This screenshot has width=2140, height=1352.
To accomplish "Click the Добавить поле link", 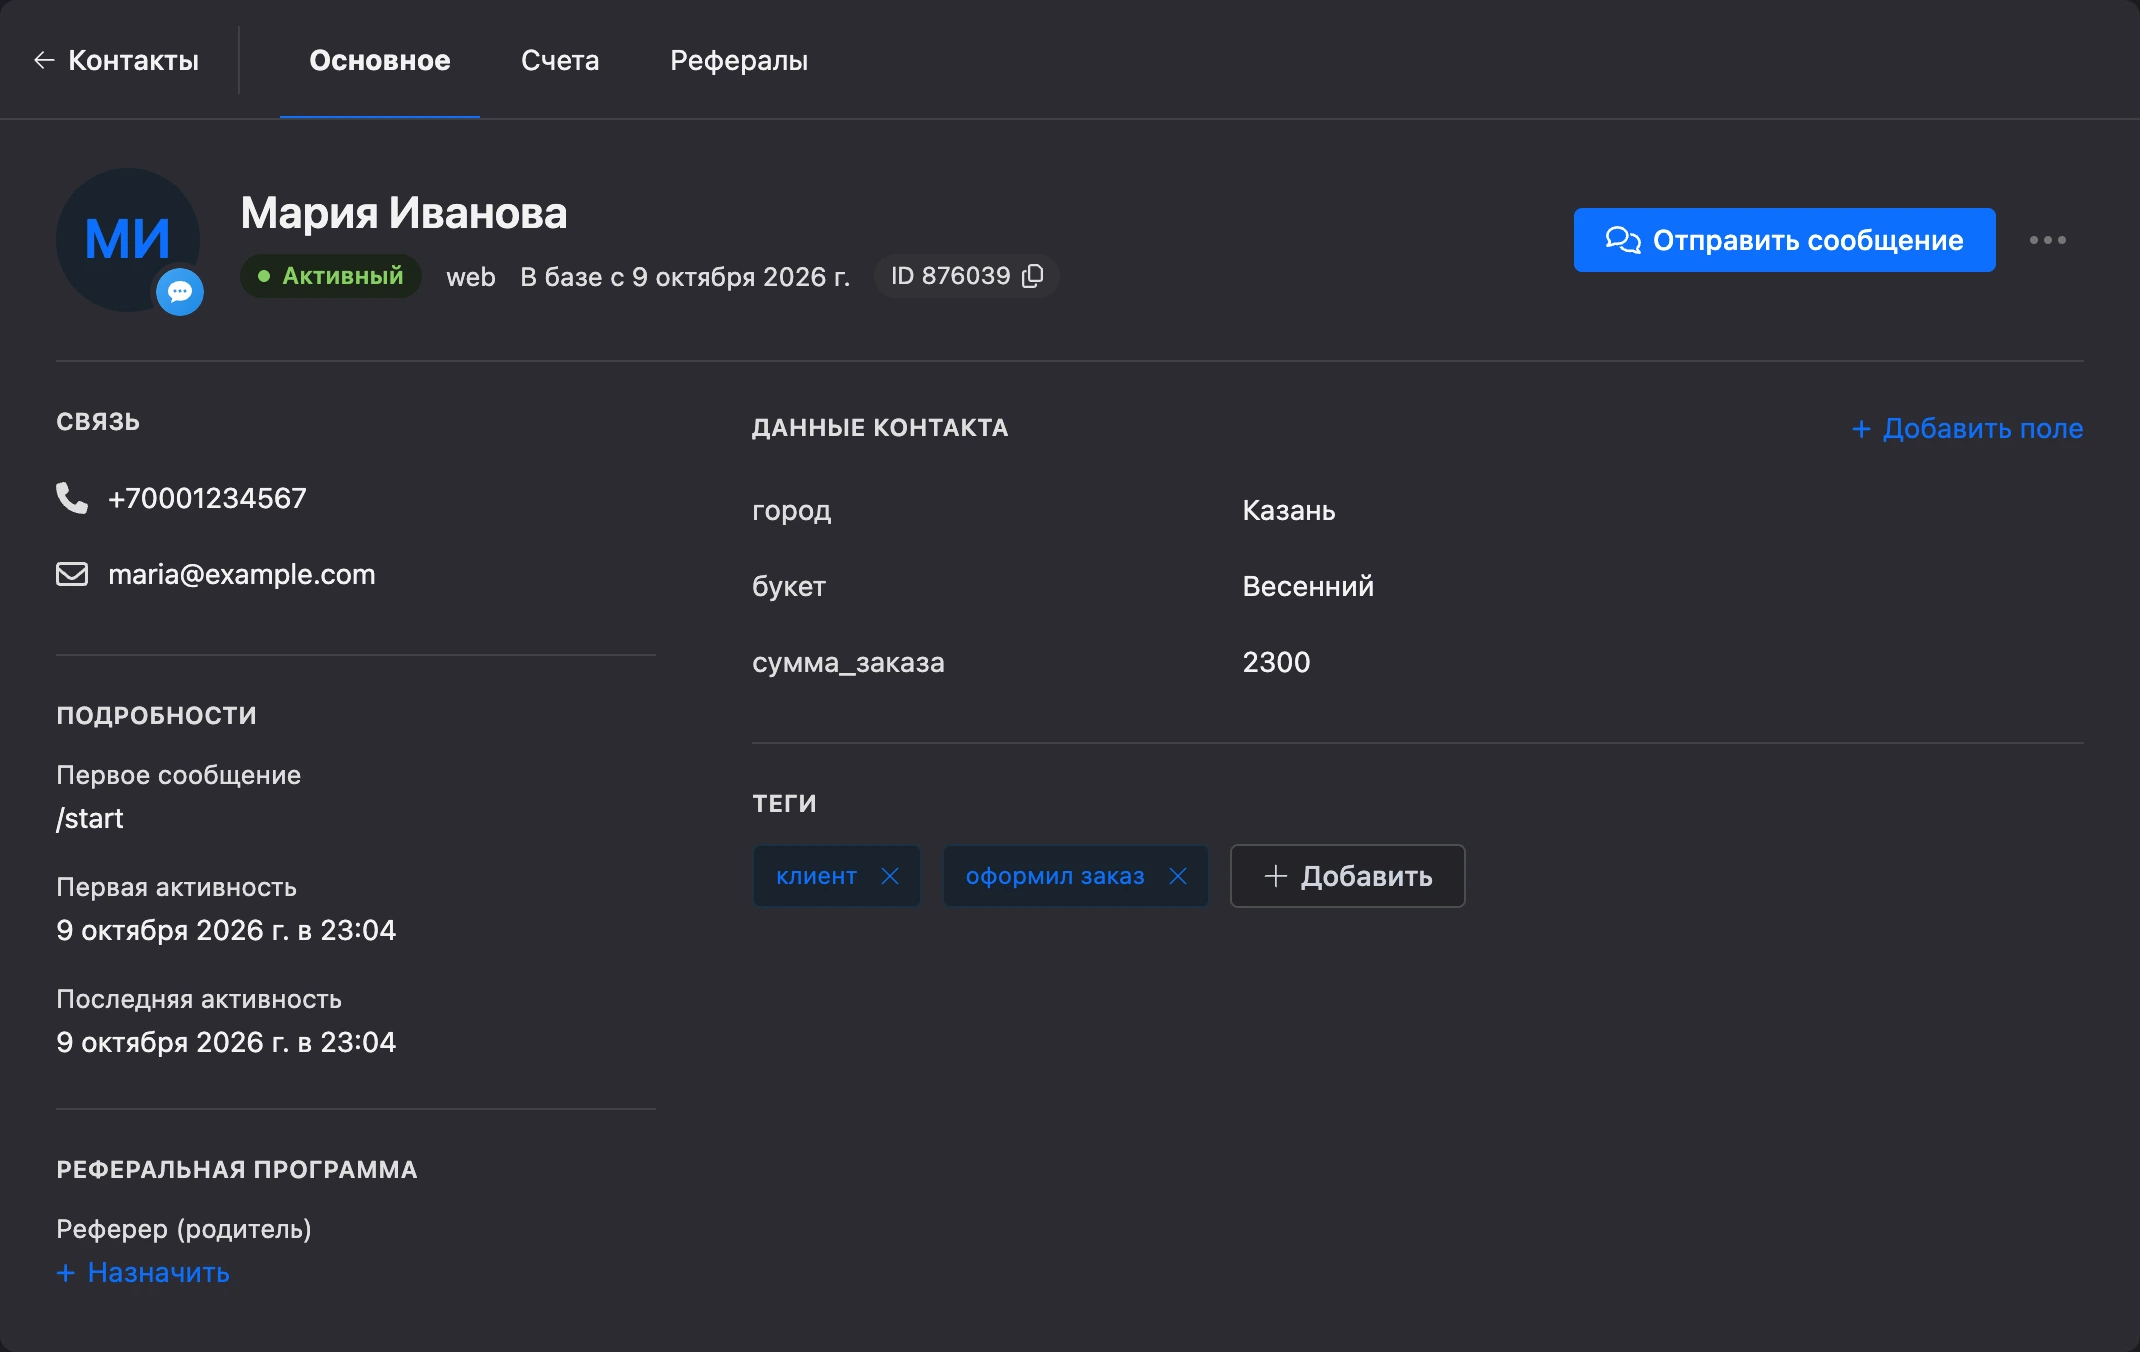I will click(x=1967, y=428).
